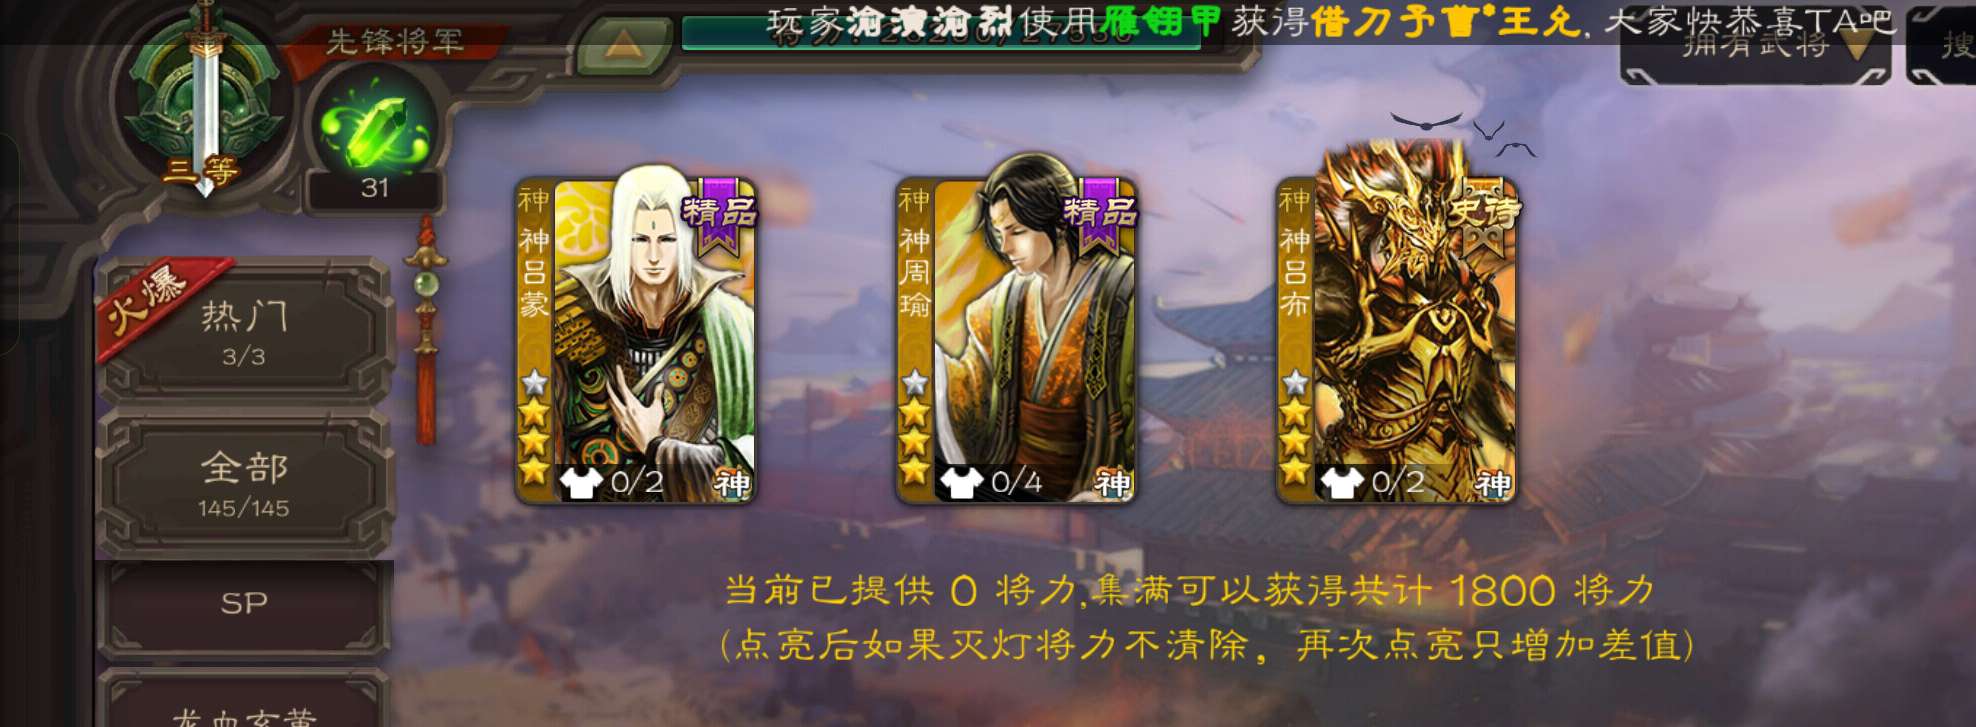Select the 全部 145/145 category tab
This screenshot has width=1976, height=727.
244,485
